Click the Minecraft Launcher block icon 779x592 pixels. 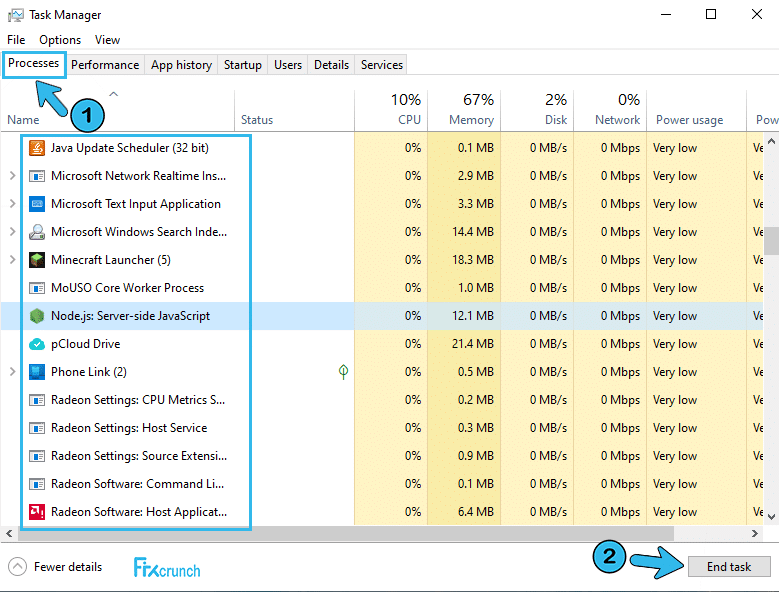pos(37,260)
